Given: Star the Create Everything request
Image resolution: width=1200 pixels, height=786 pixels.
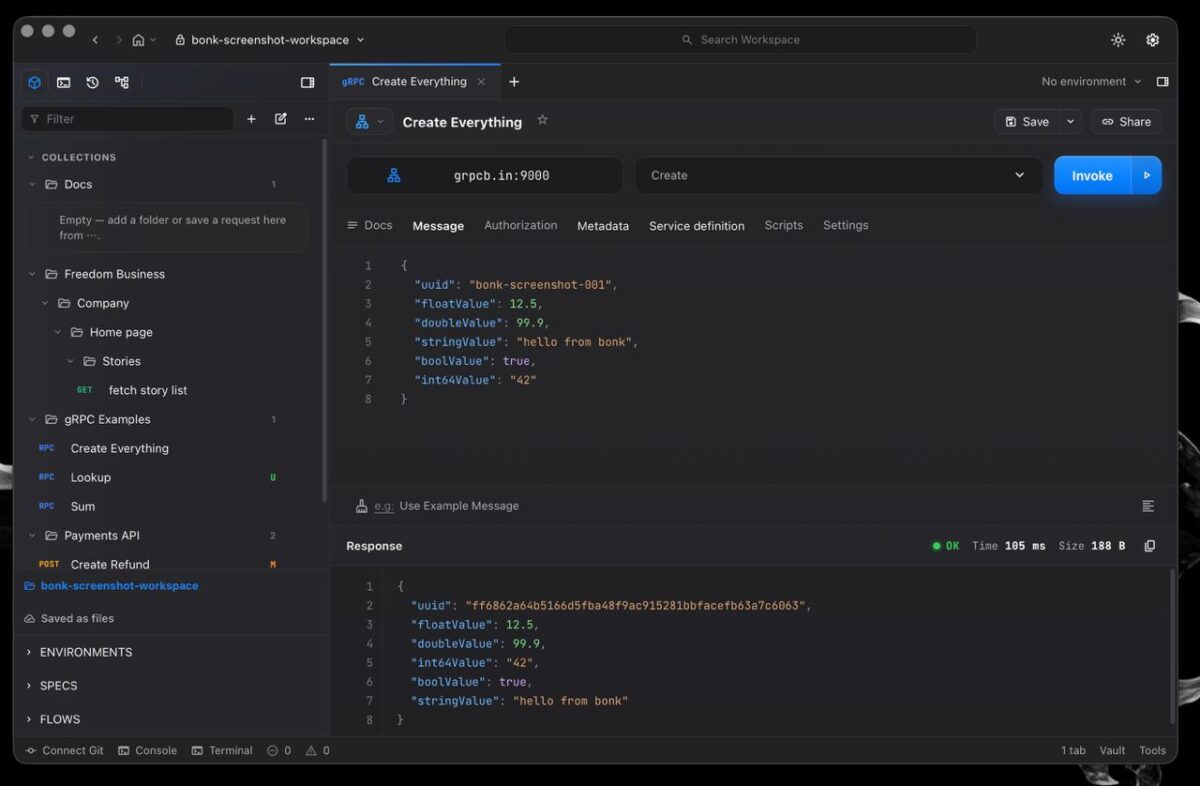Looking at the screenshot, I should [542, 120].
